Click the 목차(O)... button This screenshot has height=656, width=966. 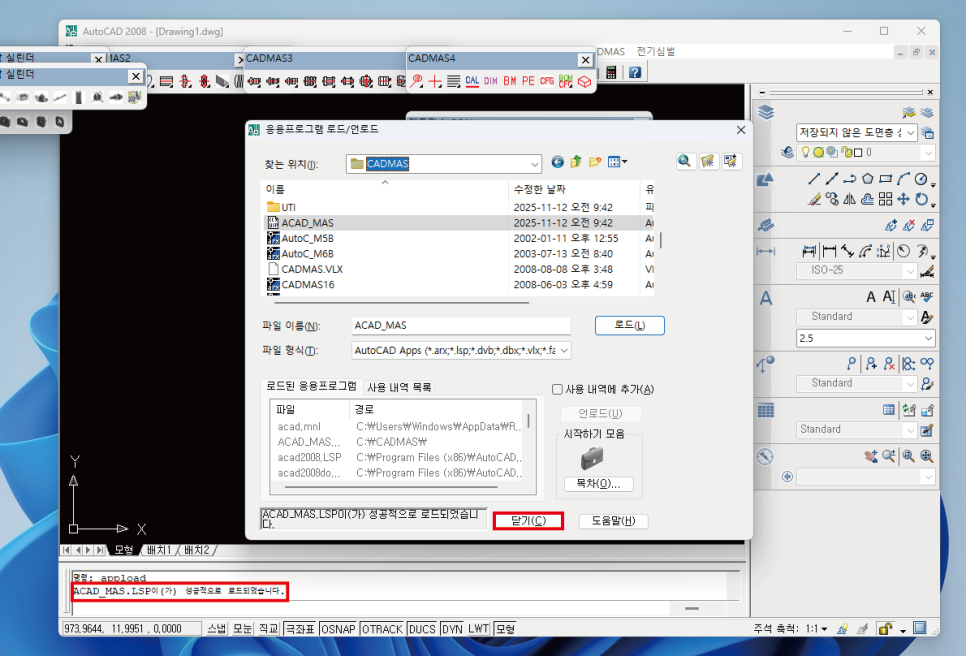pyautogui.click(x=598, y=484)
